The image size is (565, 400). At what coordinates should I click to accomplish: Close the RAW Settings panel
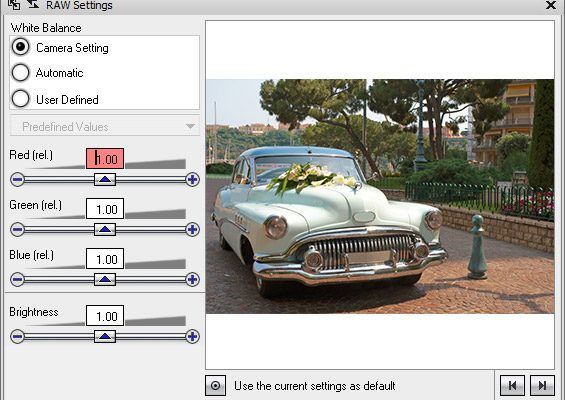[x=551, y=5]
